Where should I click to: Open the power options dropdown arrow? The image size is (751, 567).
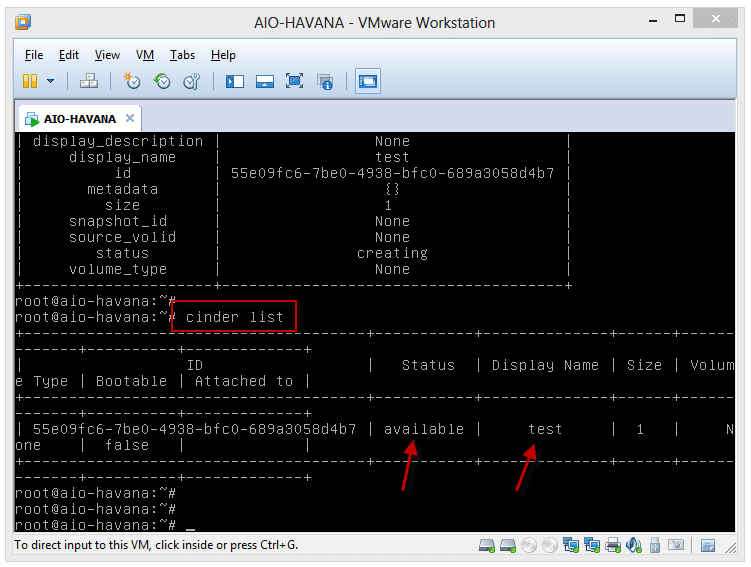50,81
